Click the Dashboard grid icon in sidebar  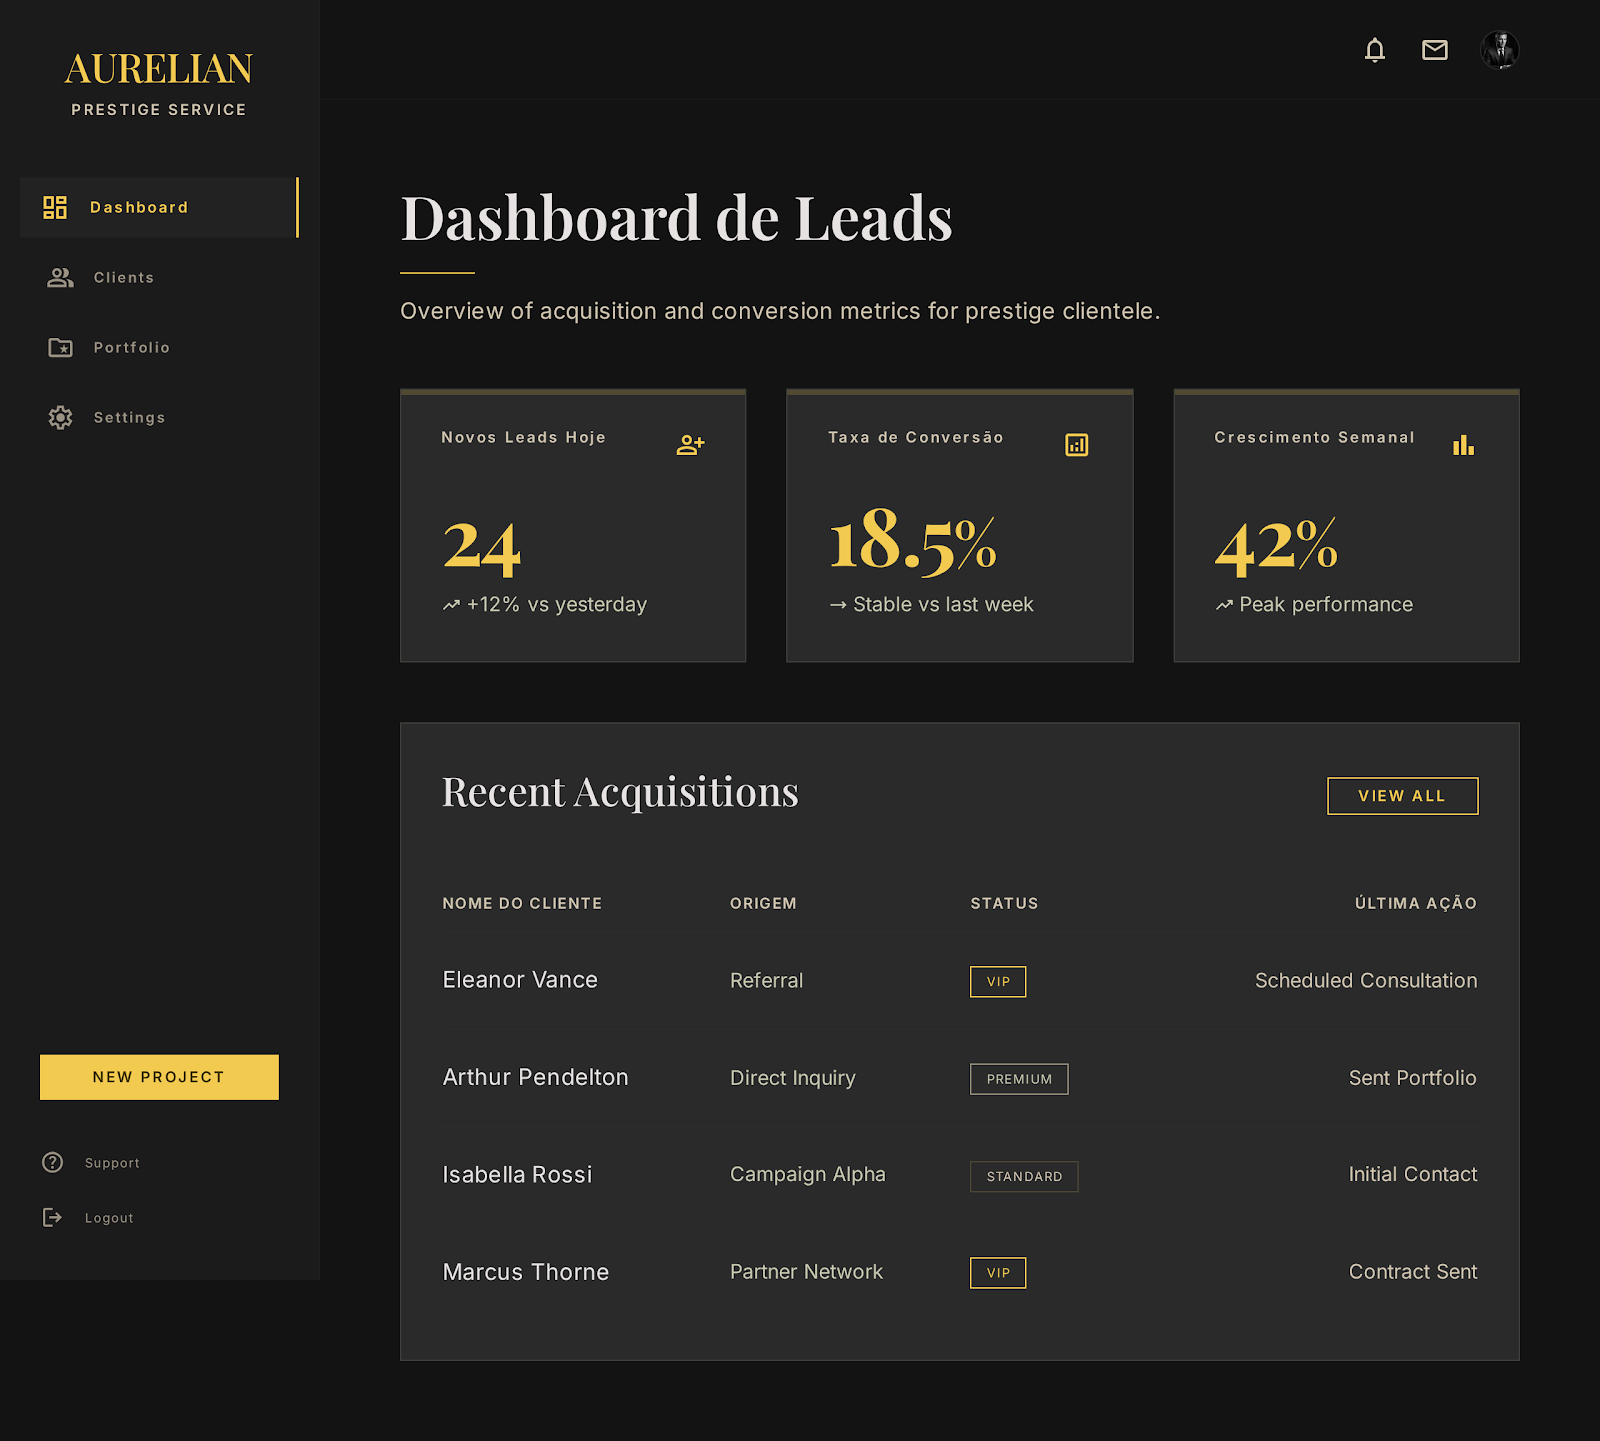(x=55, y=207)
